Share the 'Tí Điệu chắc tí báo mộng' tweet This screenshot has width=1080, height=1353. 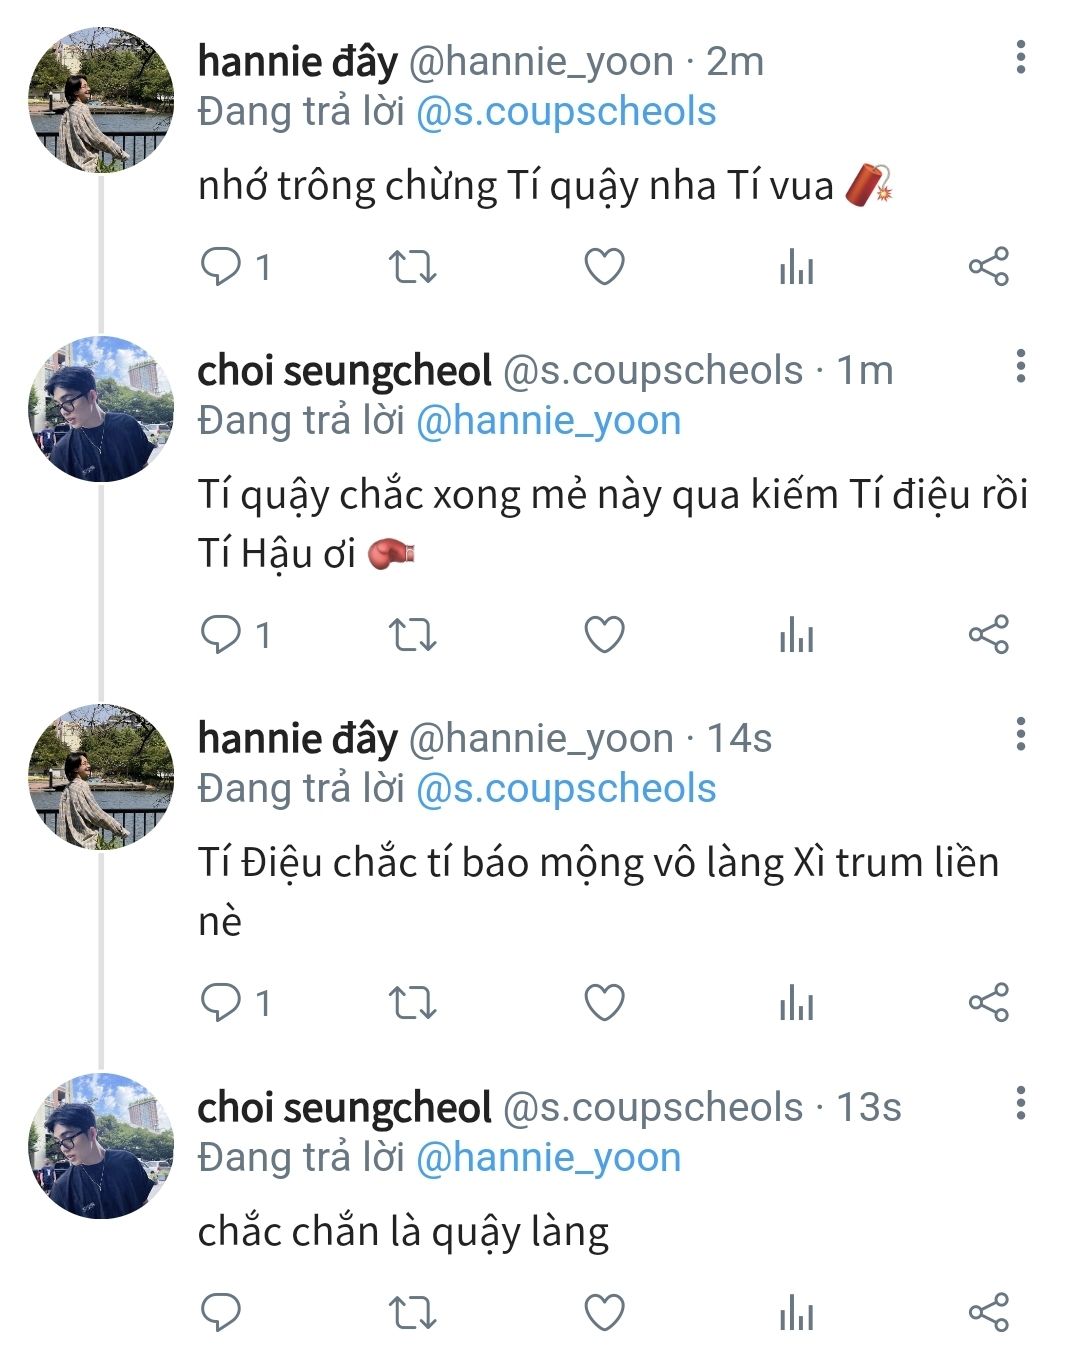click(x=988, y=1002)
